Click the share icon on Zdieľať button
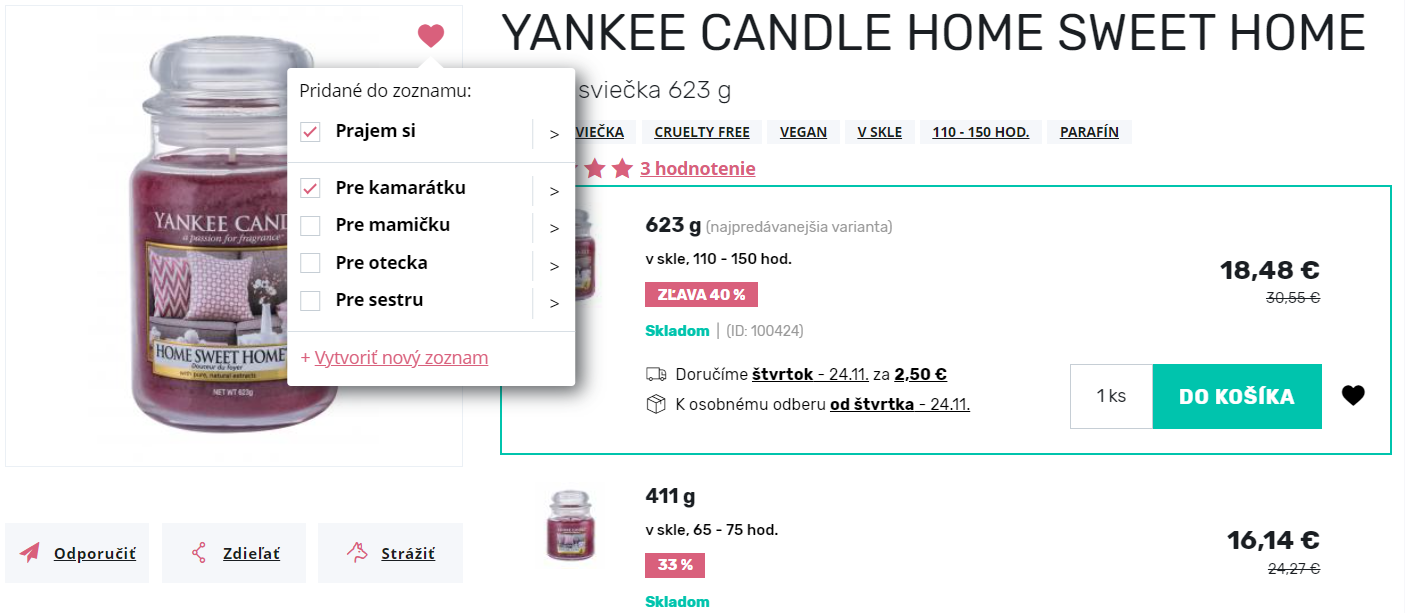The height and width of the screenshot is (613, 1405). coord(198,553)
